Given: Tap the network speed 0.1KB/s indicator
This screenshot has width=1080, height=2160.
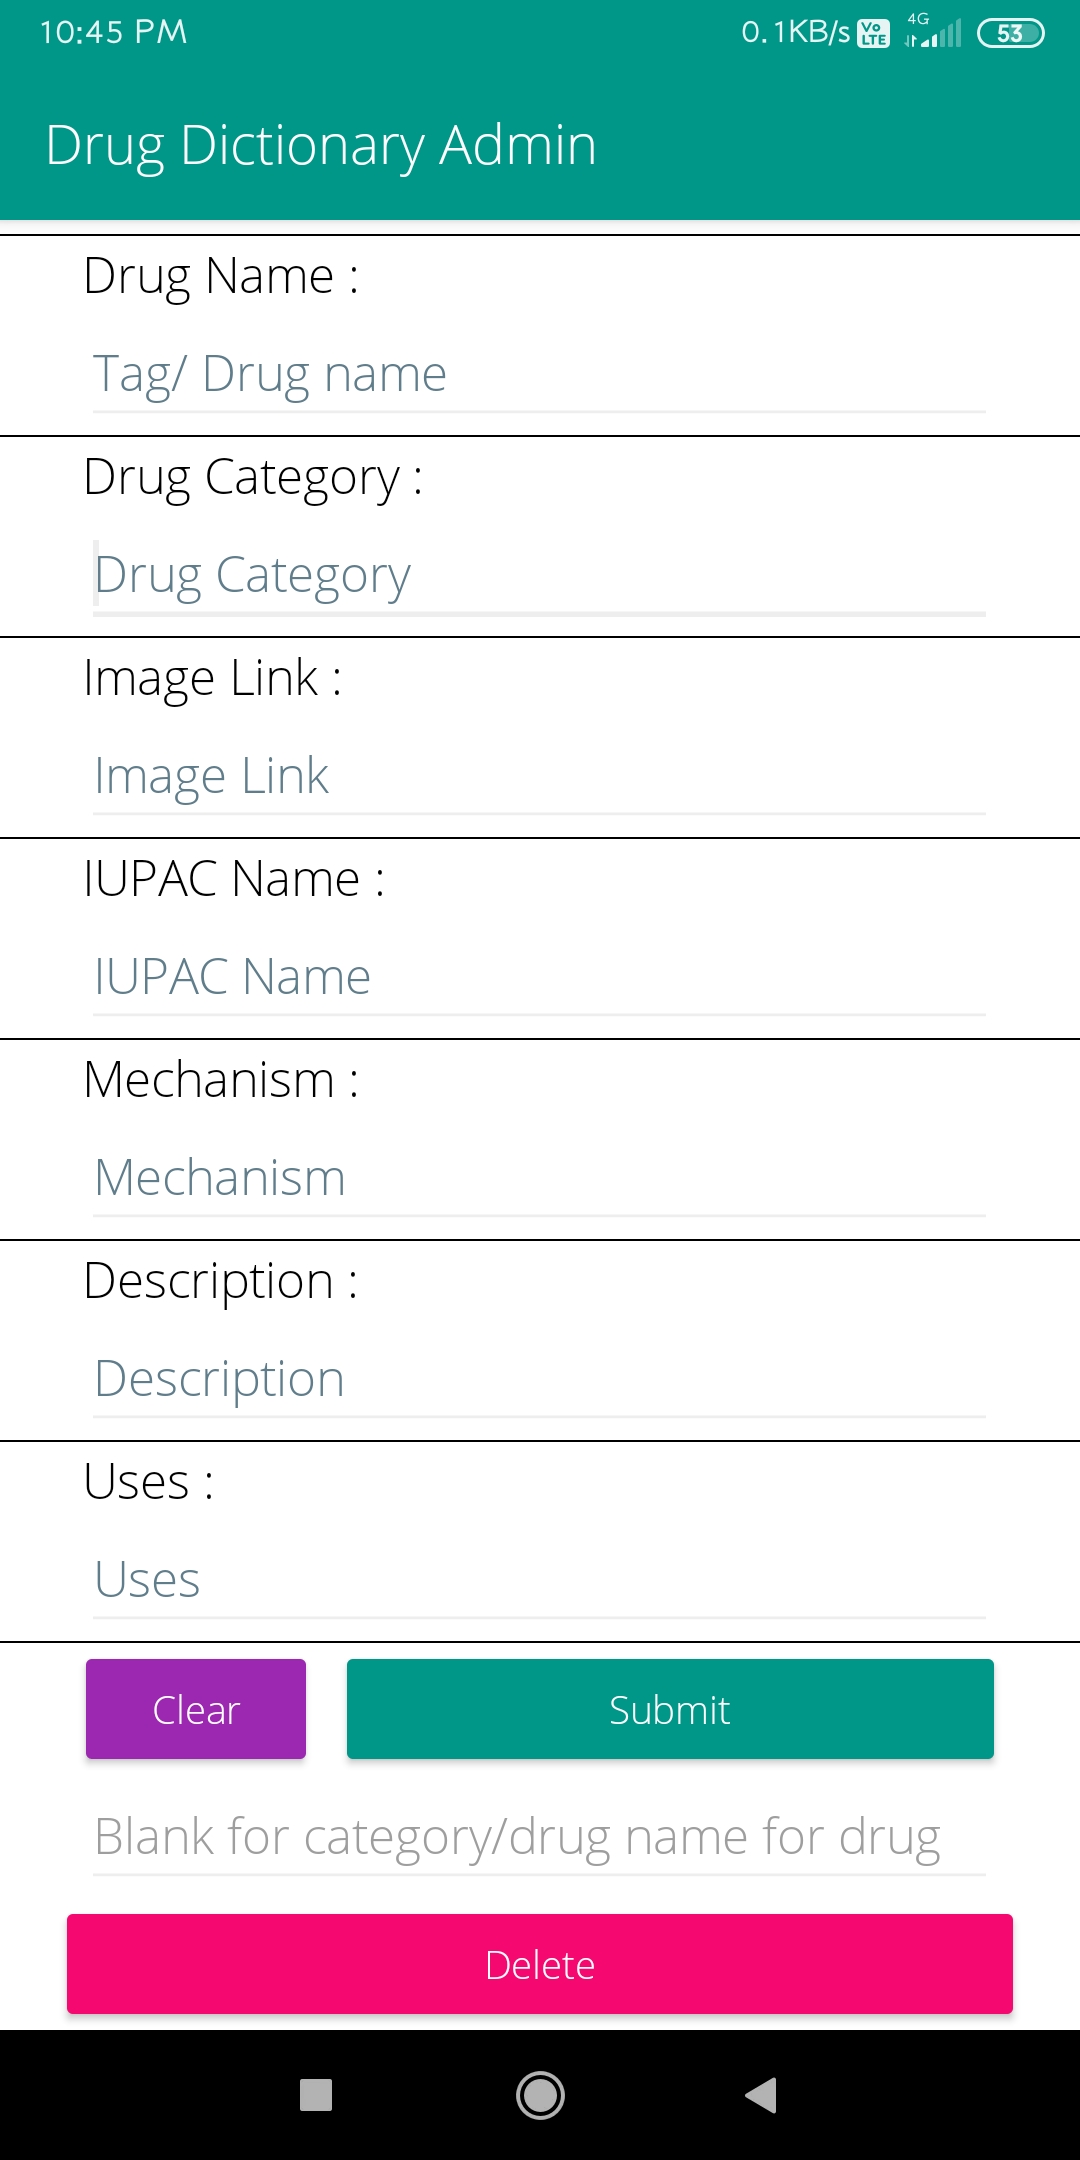Looking at the screenshot, I should tap(795, 32).
